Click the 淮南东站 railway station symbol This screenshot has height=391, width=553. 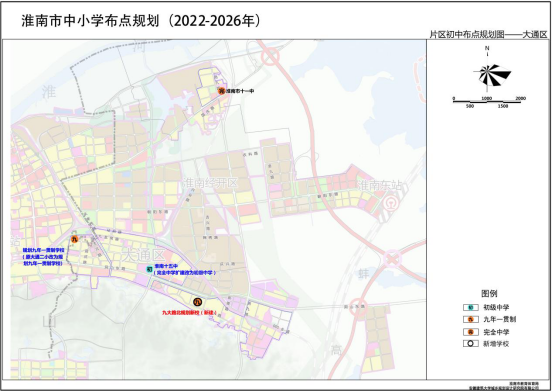[x=390, y=204]
